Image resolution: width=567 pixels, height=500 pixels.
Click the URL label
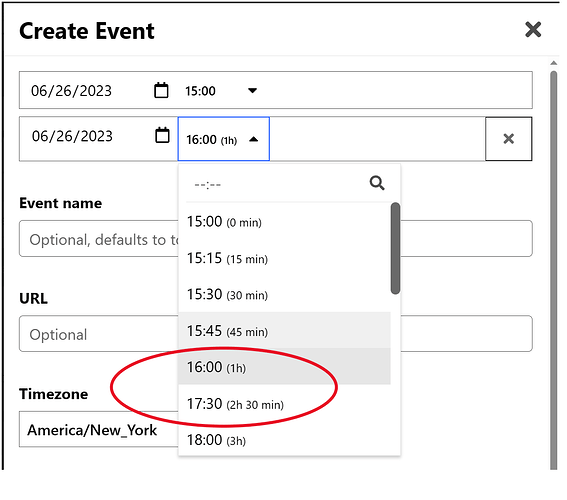33,299
